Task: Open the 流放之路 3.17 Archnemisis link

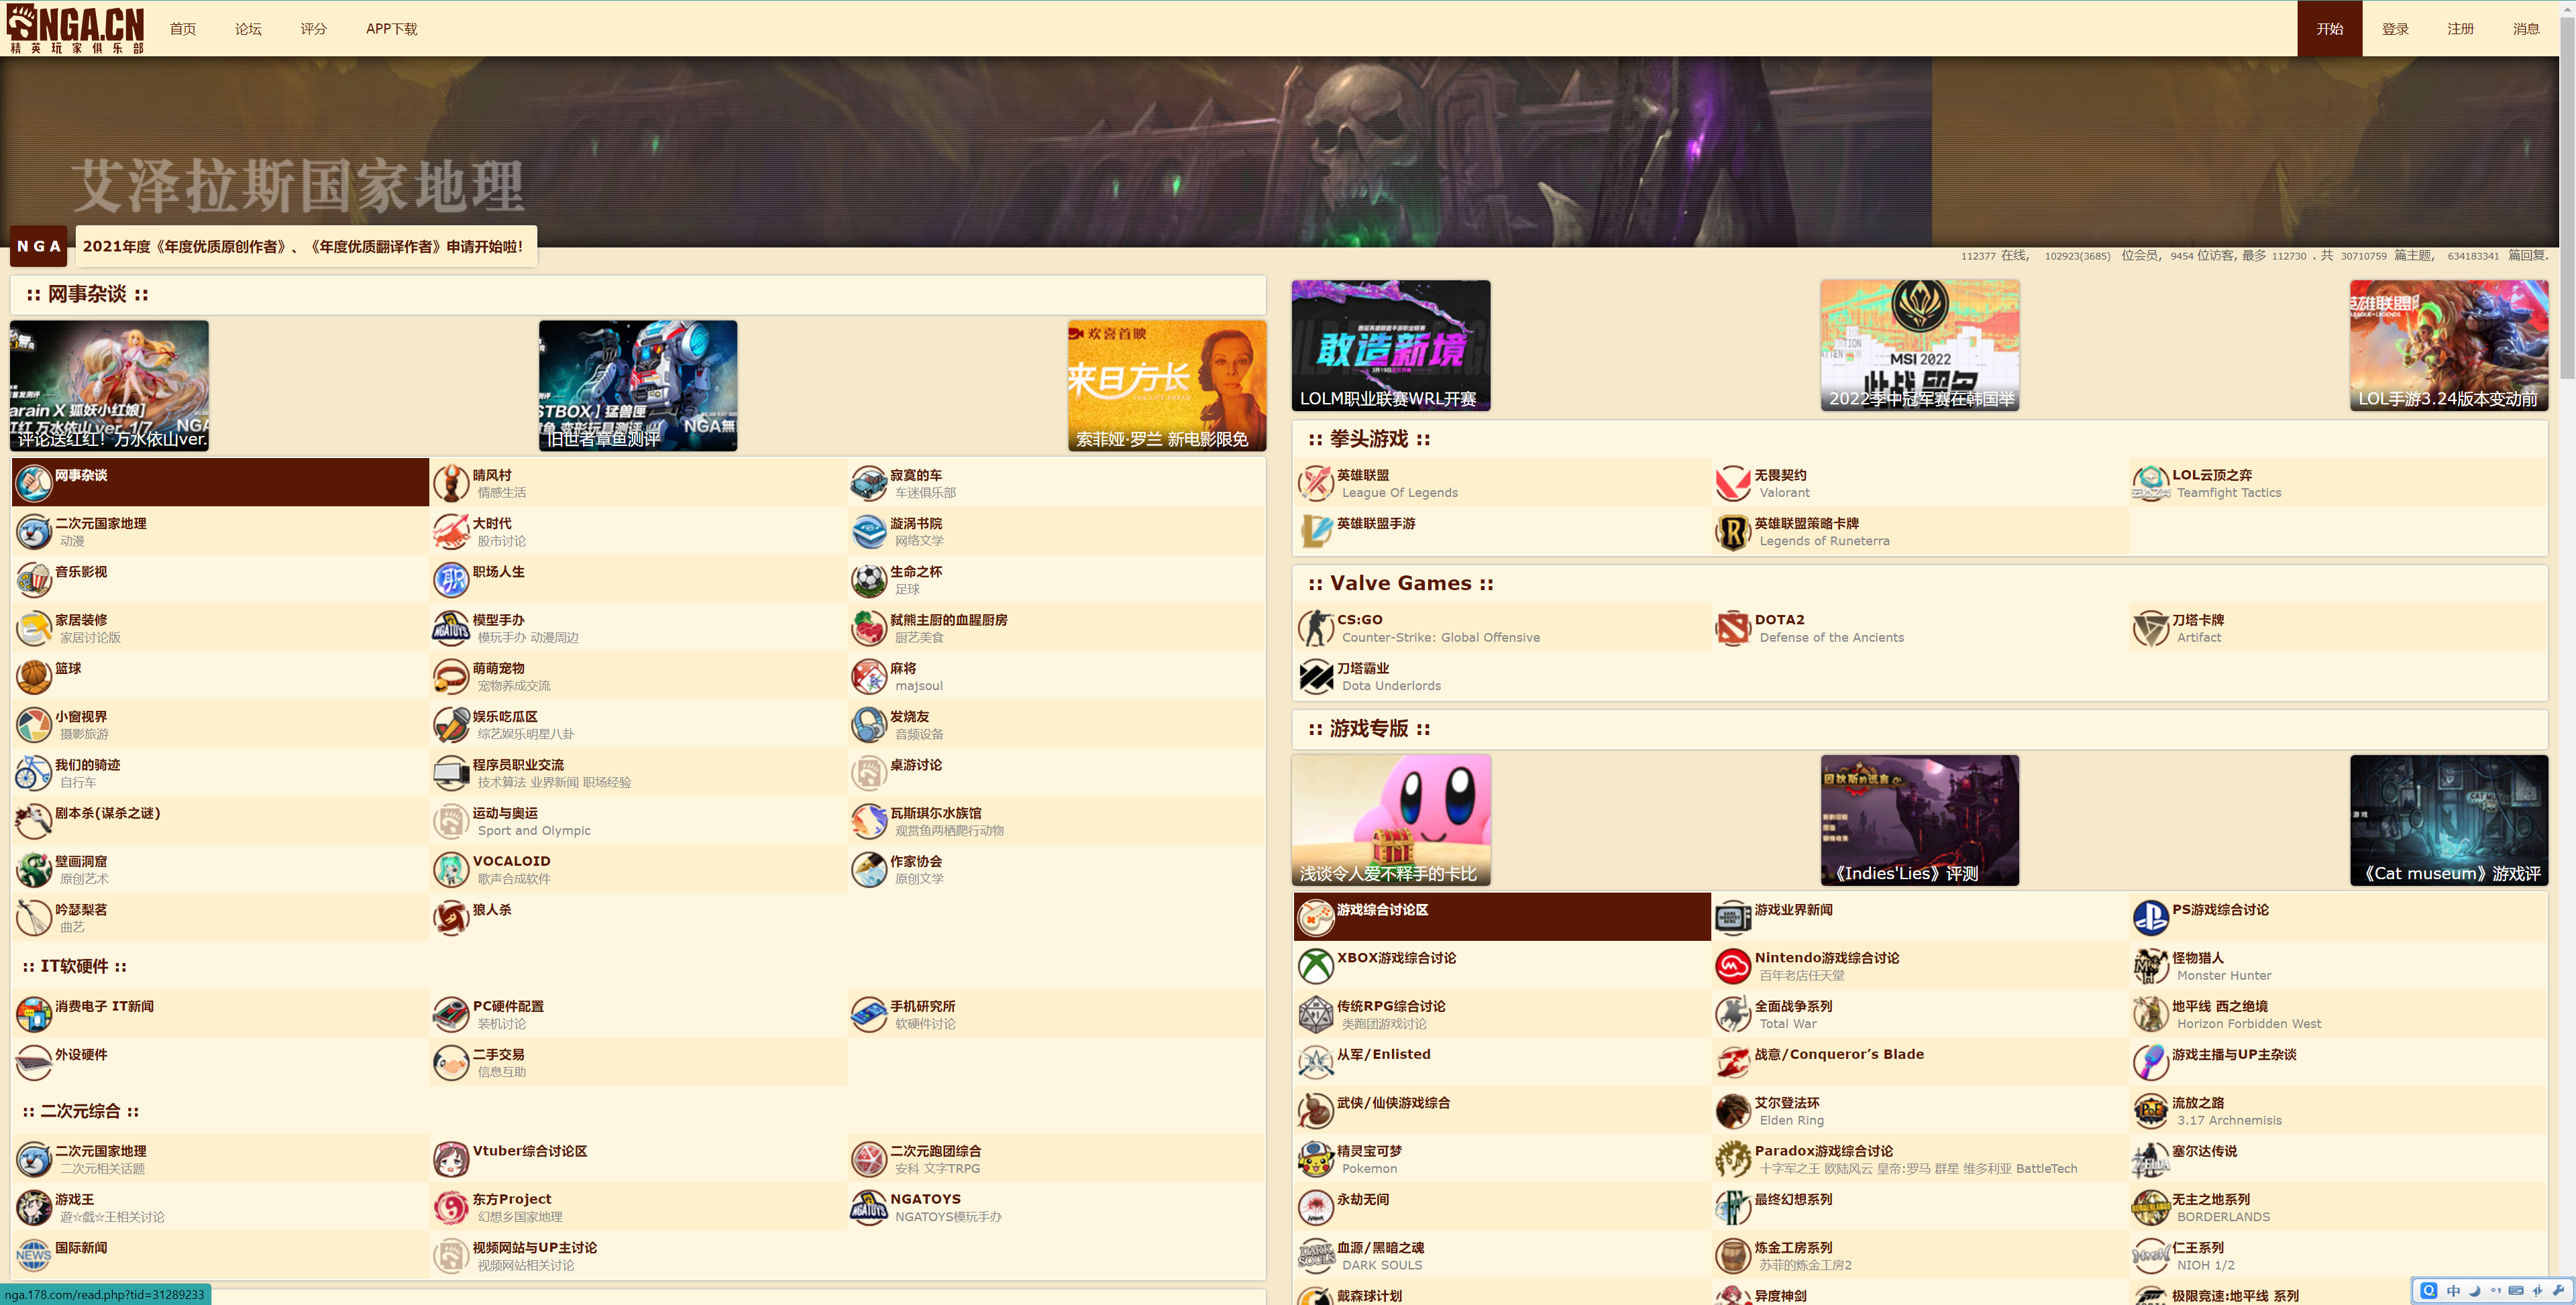Action: [x=2198, y=1102]
